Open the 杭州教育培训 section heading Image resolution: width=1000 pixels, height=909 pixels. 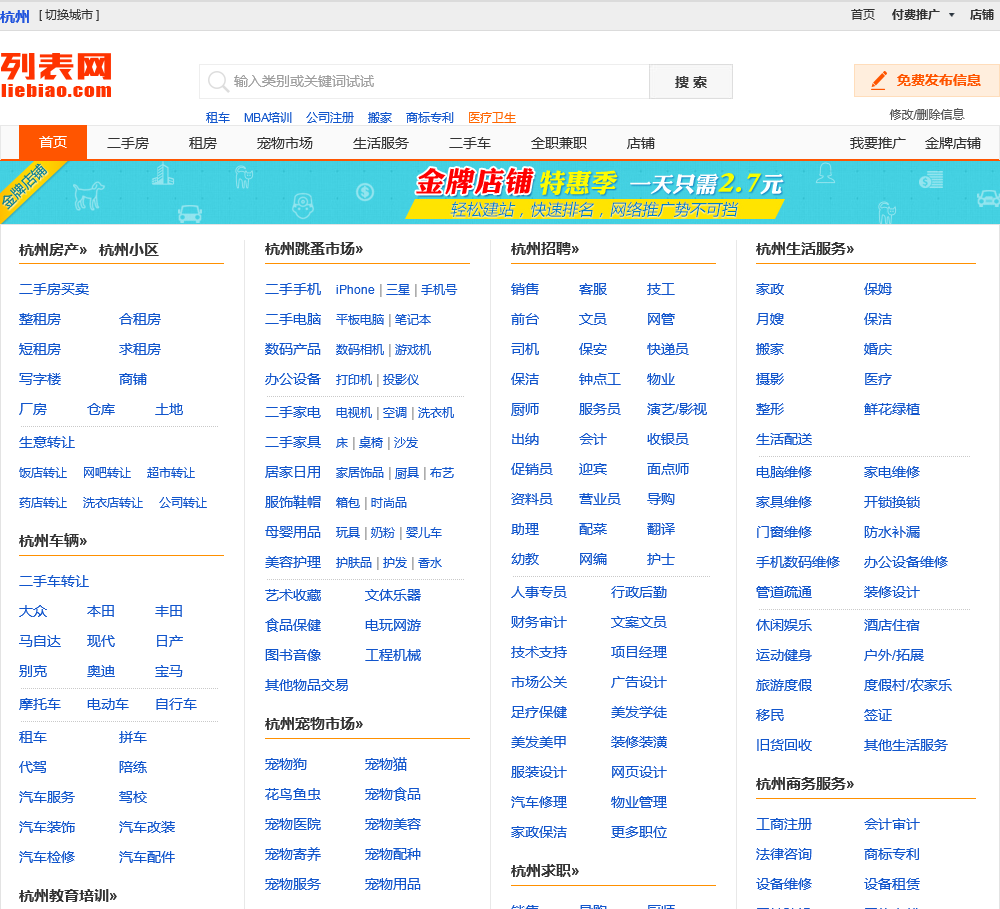pos(68,896)
